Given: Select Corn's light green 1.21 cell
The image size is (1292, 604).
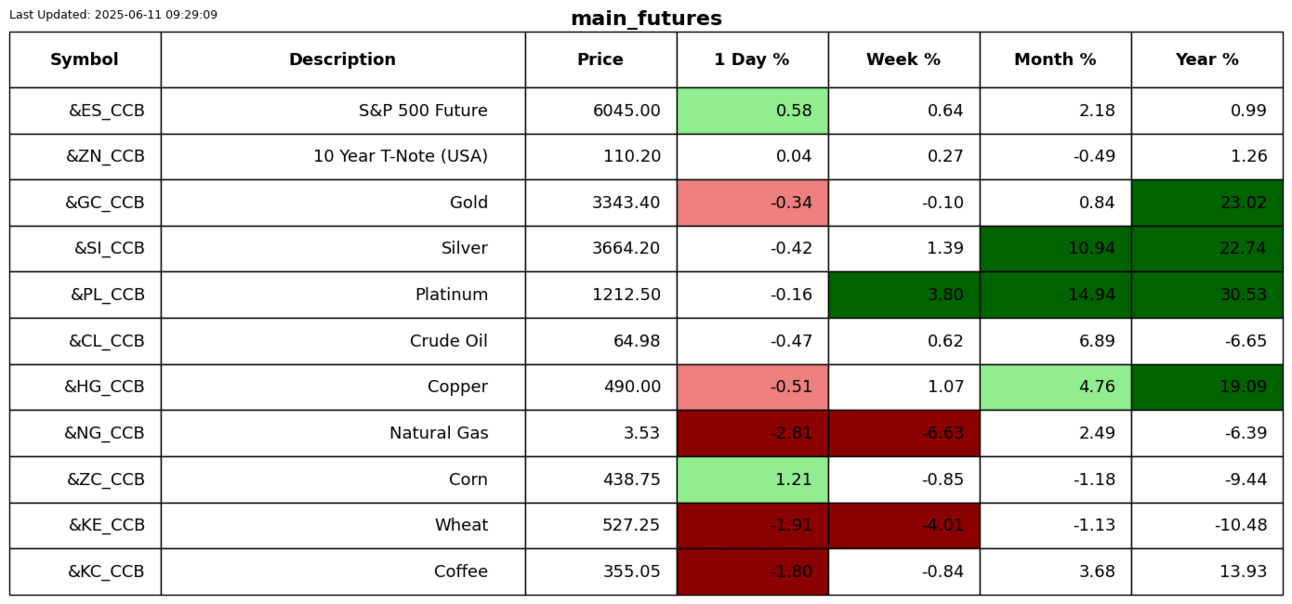Looking at the screenshot, I should point(752,480).
